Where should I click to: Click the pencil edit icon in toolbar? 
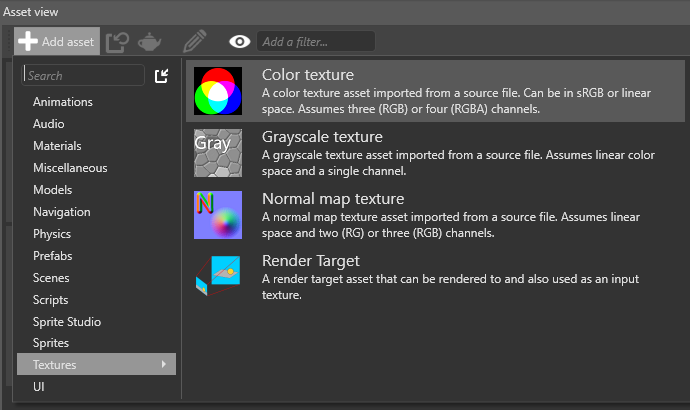[194, 41]
